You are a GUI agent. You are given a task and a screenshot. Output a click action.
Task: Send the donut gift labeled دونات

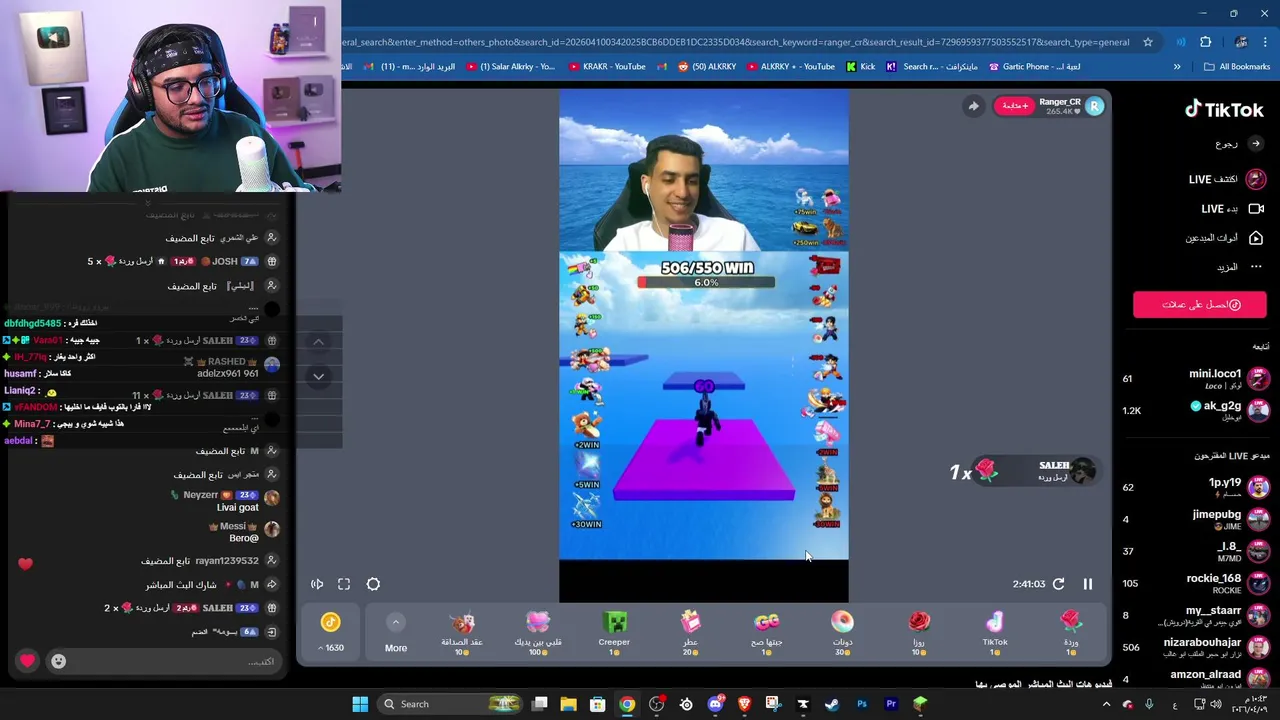[x=842, y=634]
